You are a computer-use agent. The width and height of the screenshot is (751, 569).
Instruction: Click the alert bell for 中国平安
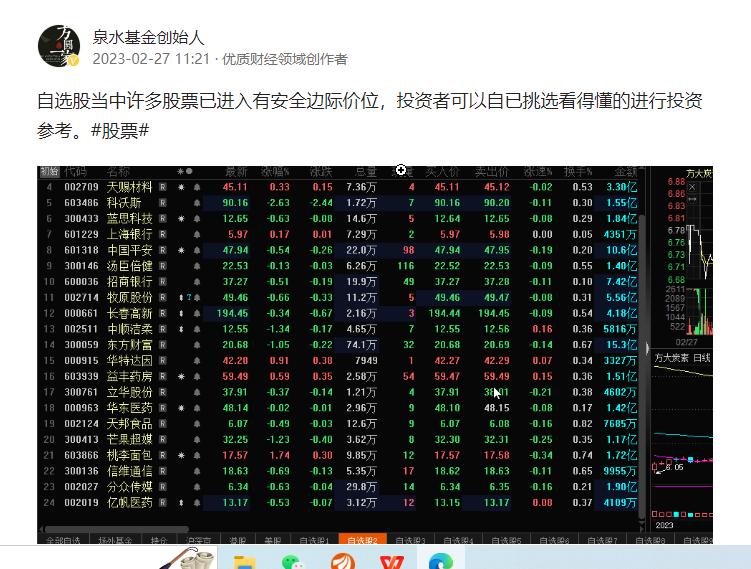click(197, 250)
